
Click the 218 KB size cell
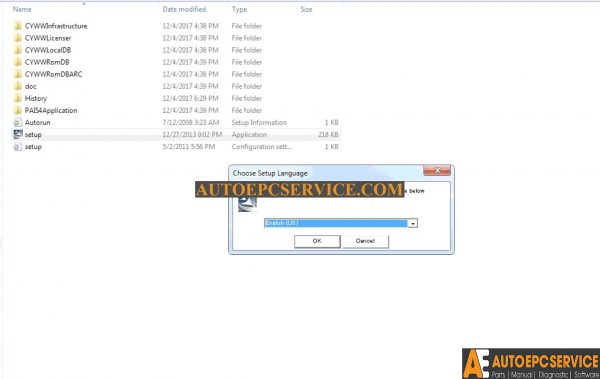[328, 134]
